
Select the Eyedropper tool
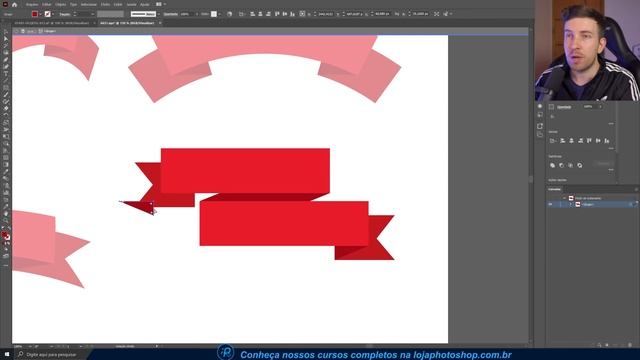(6, 171)
